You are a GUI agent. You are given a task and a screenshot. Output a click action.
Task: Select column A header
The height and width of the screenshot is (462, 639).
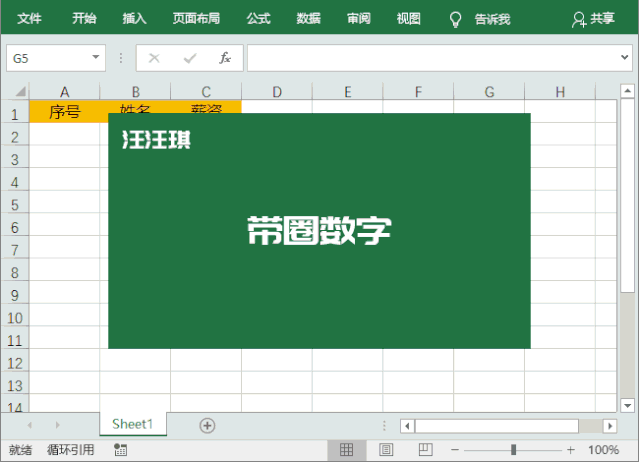click(x=64, y=92)
